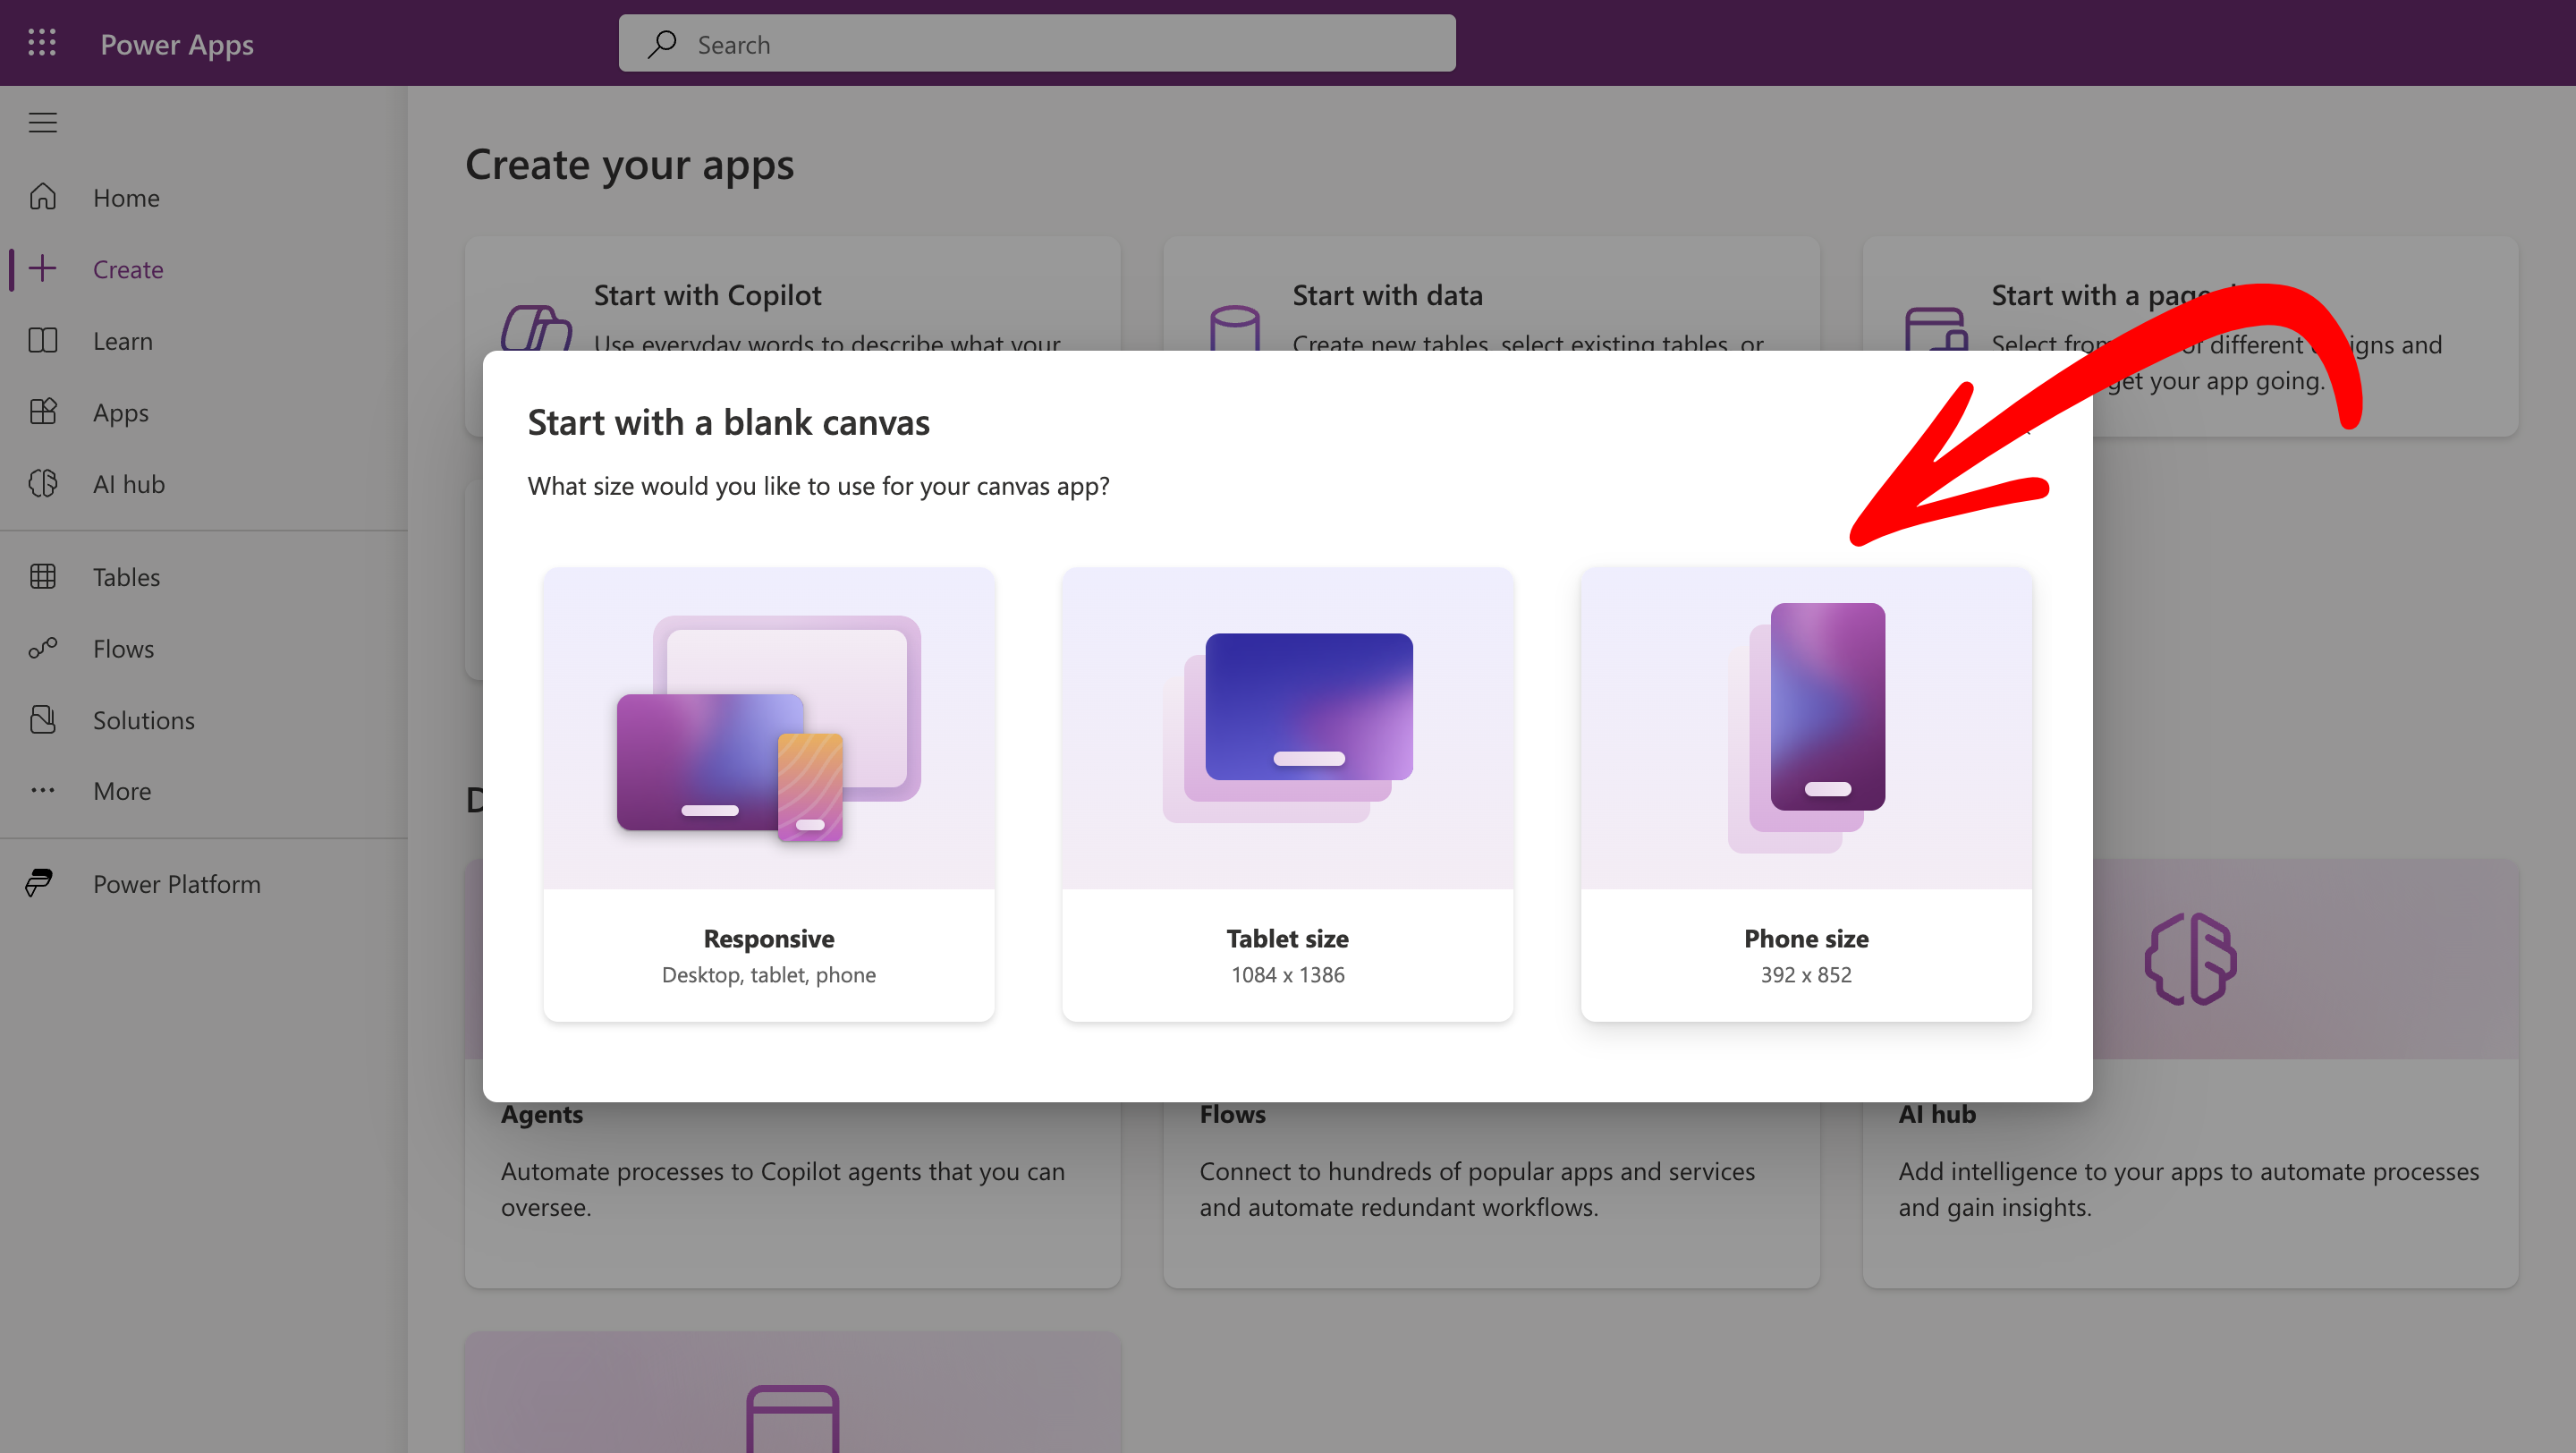This screenshot has height=1453, width=2576.
Task: Open the Microsoft 365 app launcher
Action: tap(42, 43)
